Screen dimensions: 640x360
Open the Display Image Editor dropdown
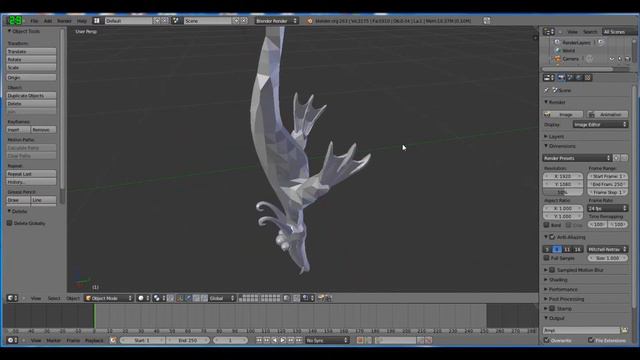(x=600, y=124)
